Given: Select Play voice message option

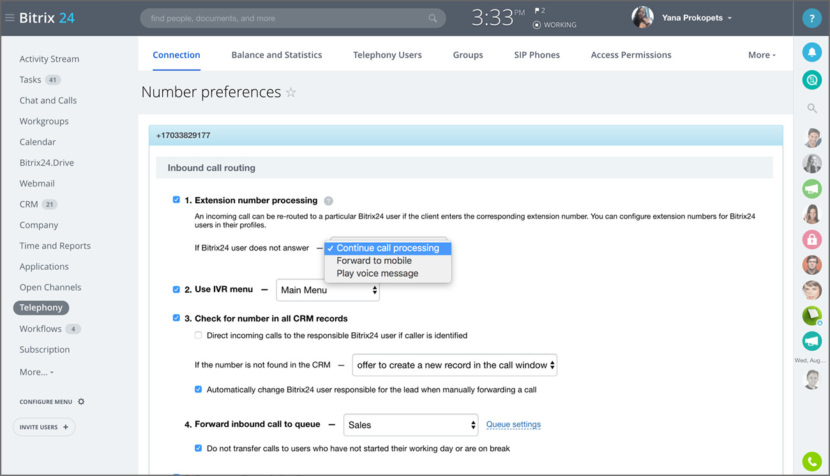Looking at the screenshot, I should pyautogui.click(x=387, y=273).
